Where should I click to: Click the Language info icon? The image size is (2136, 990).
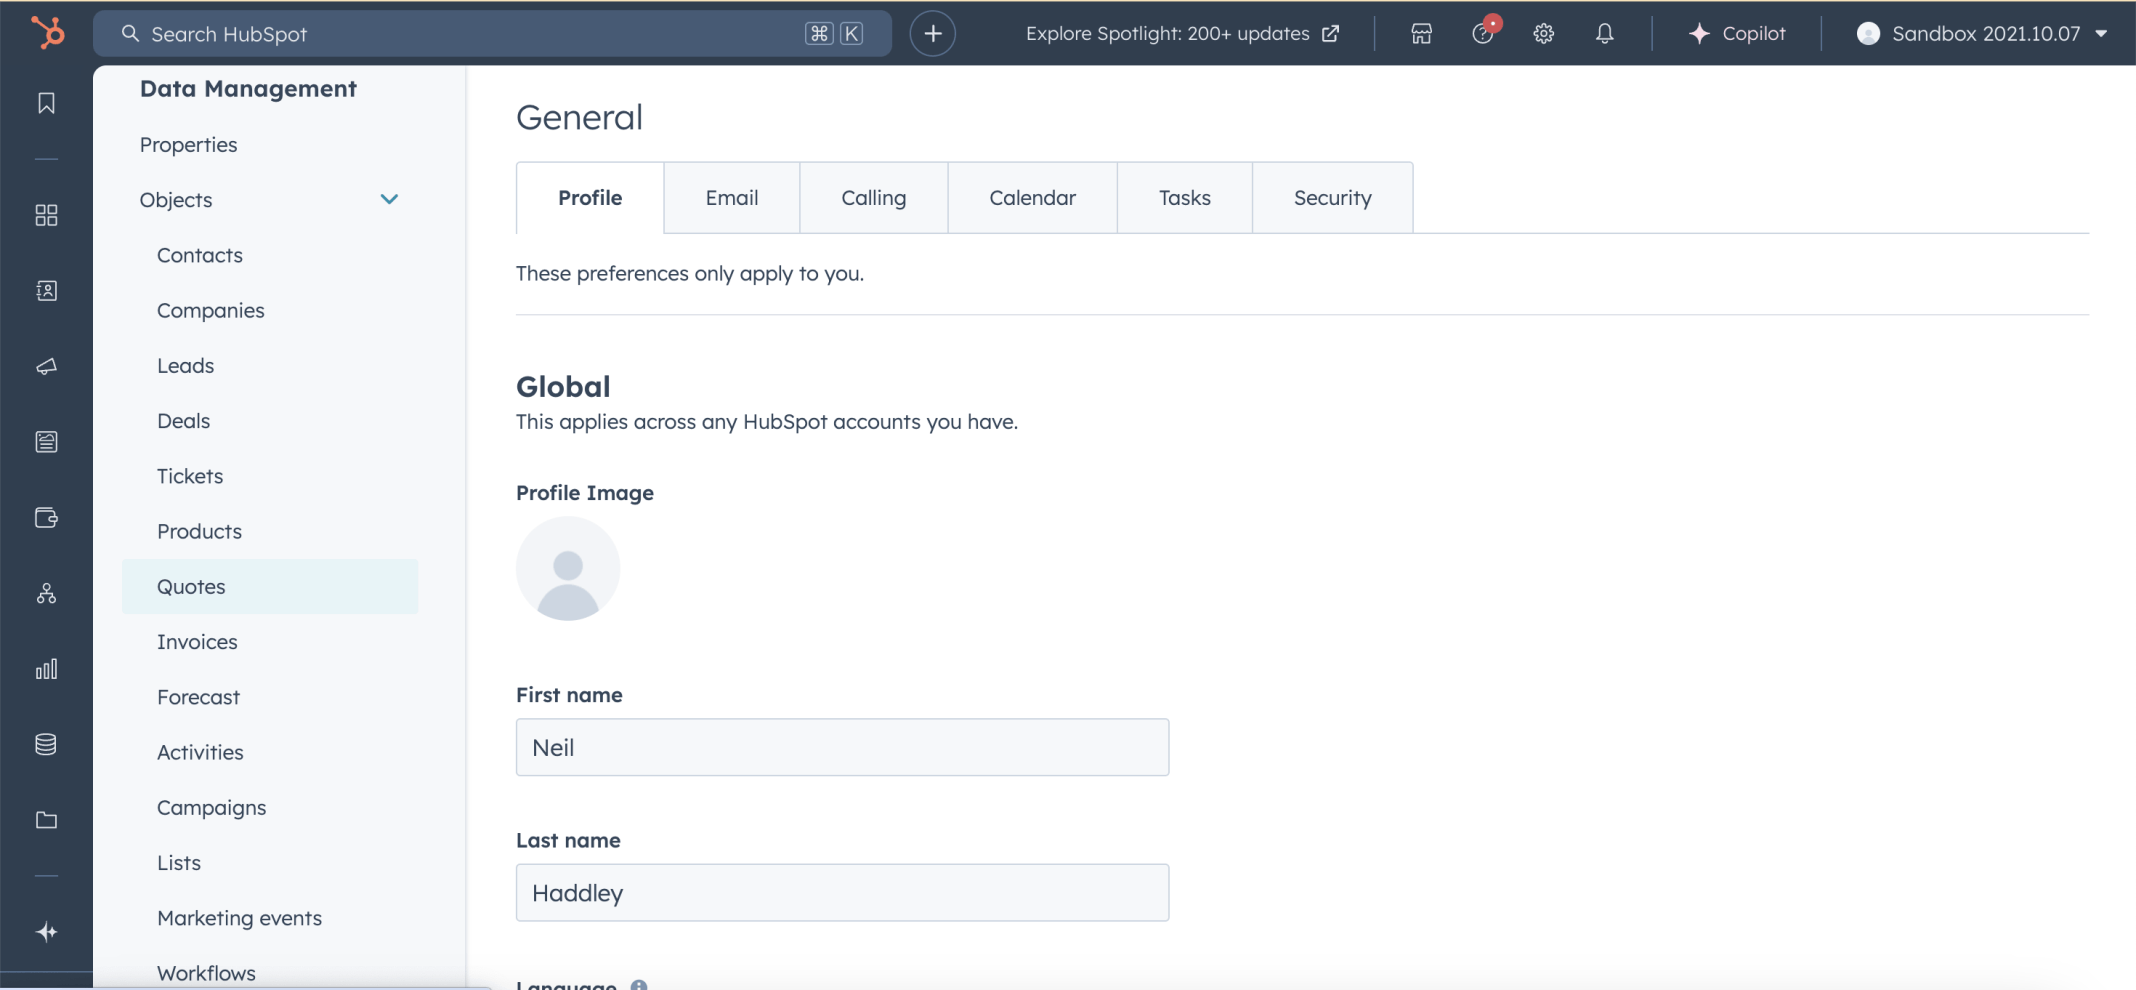639,985
